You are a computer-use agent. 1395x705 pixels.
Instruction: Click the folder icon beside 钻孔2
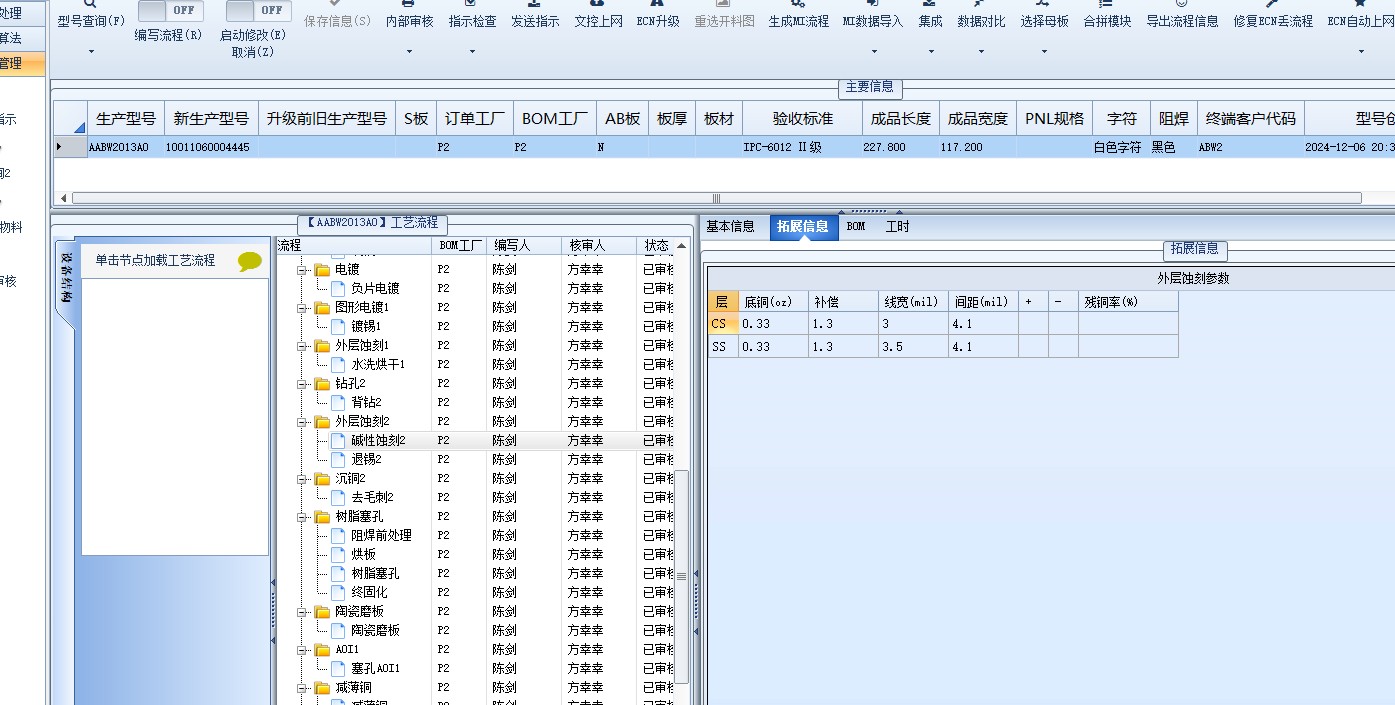click(322, 384)
